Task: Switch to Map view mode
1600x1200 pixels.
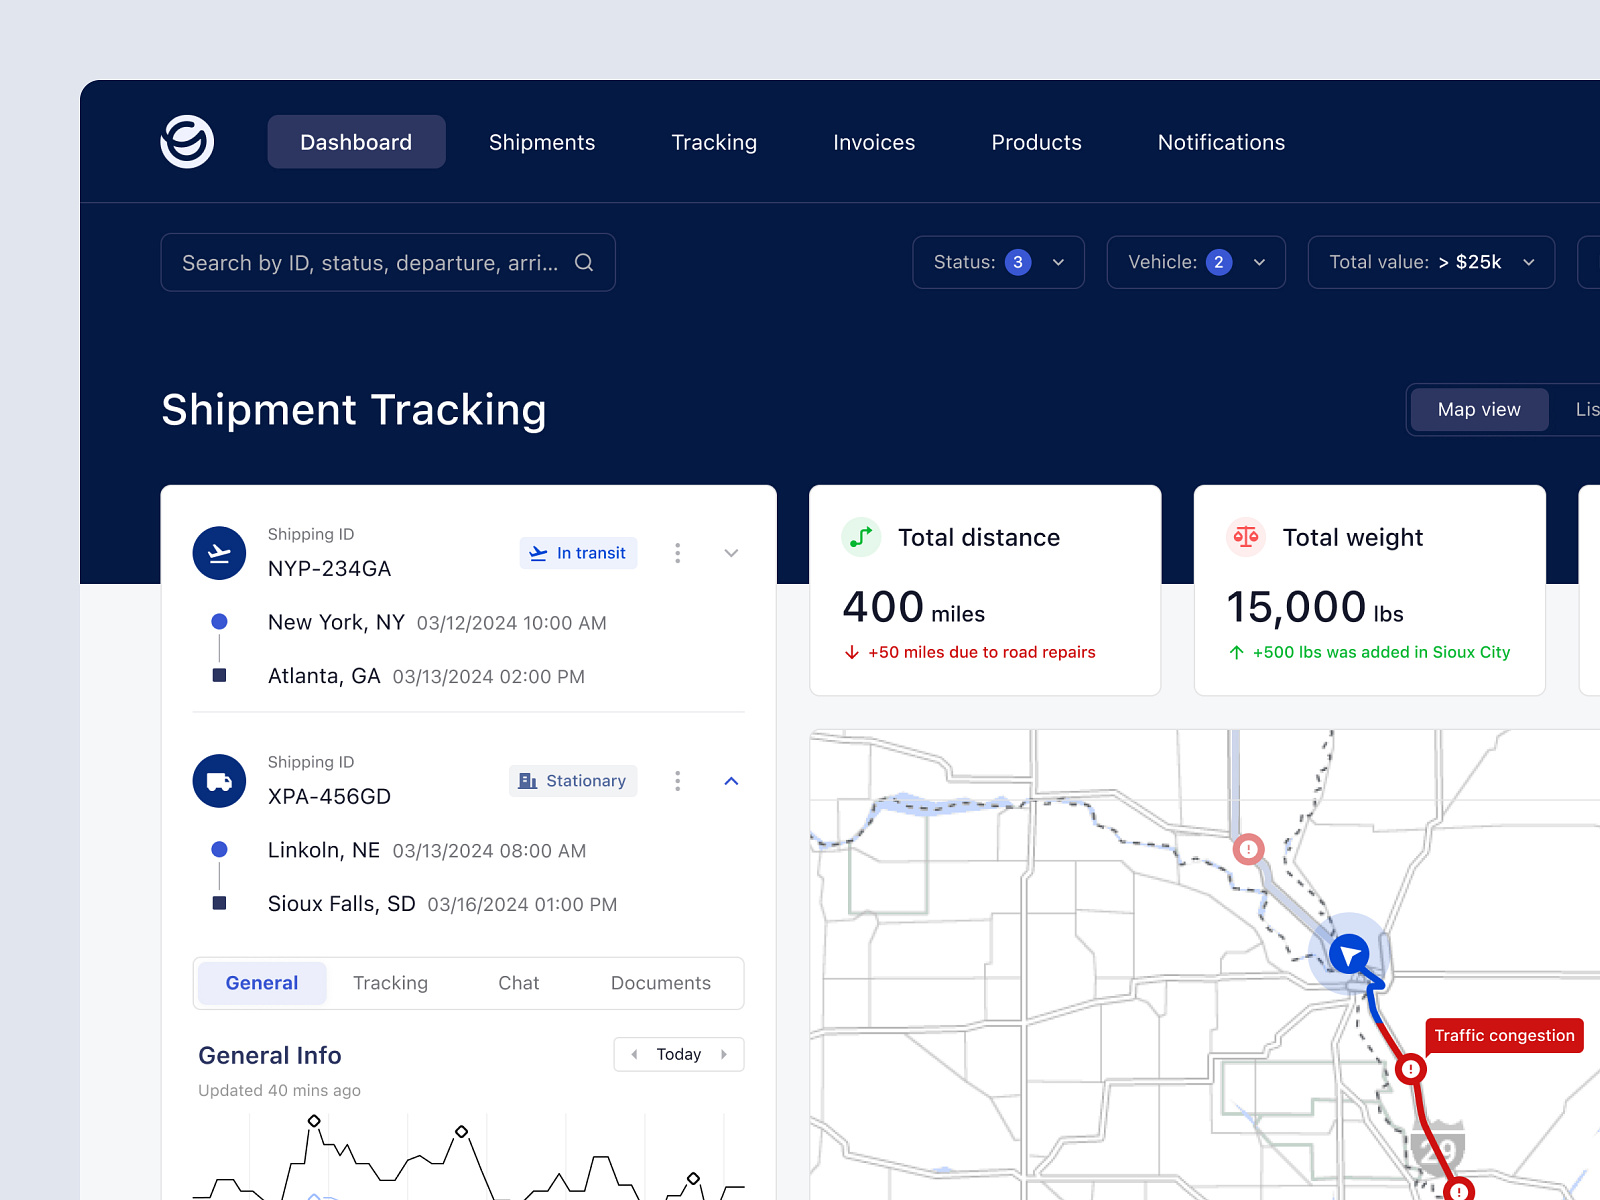Action: click(1479, 409)
